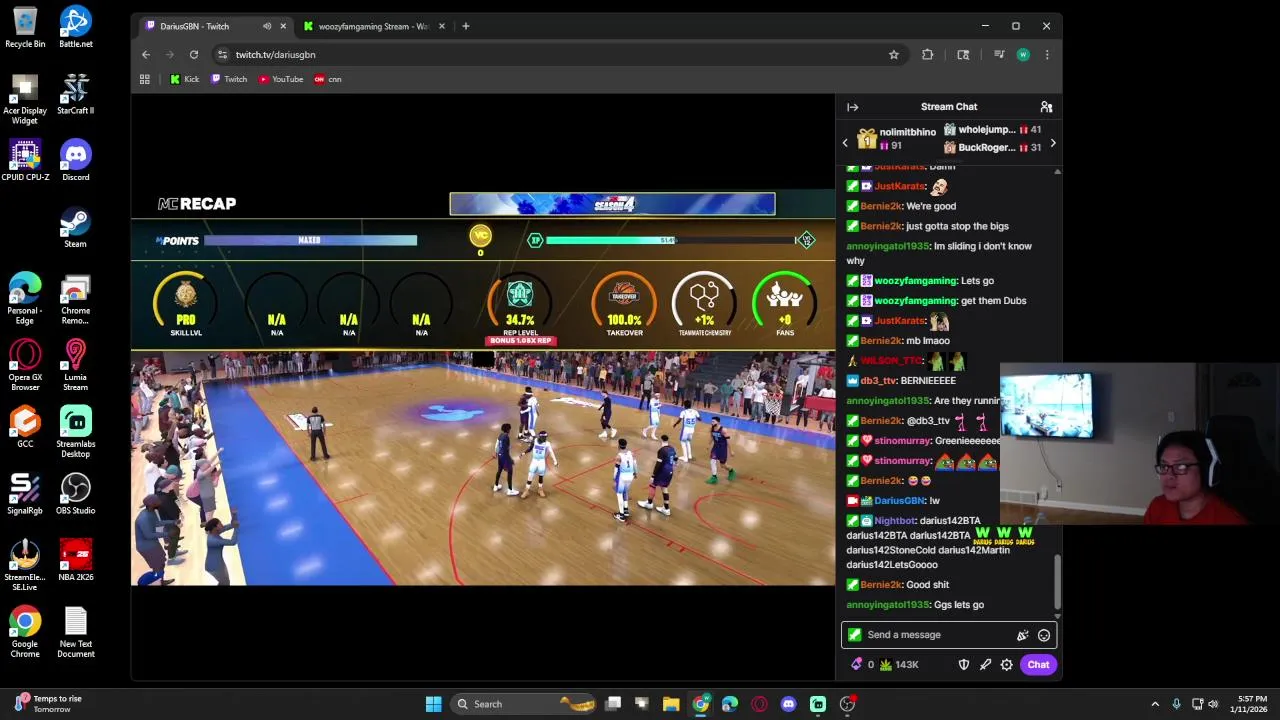Open the emote picker smiley
The image size is (1280, 720).
click(1044, 635)
